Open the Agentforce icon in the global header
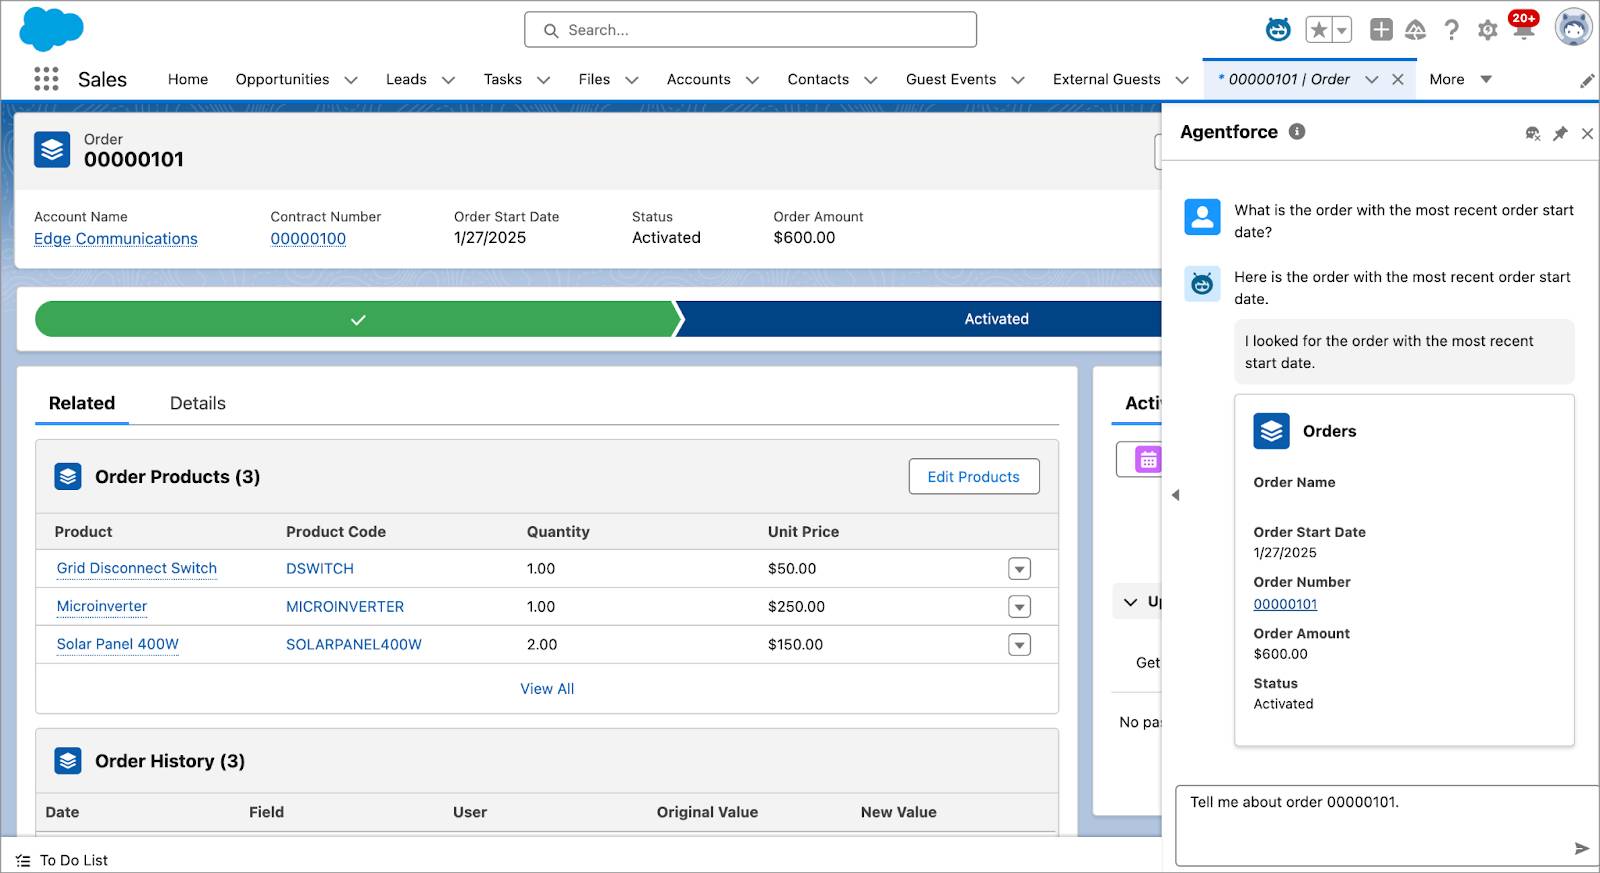Viewport: 1600px width, 873px height. tap(1278, 30)
